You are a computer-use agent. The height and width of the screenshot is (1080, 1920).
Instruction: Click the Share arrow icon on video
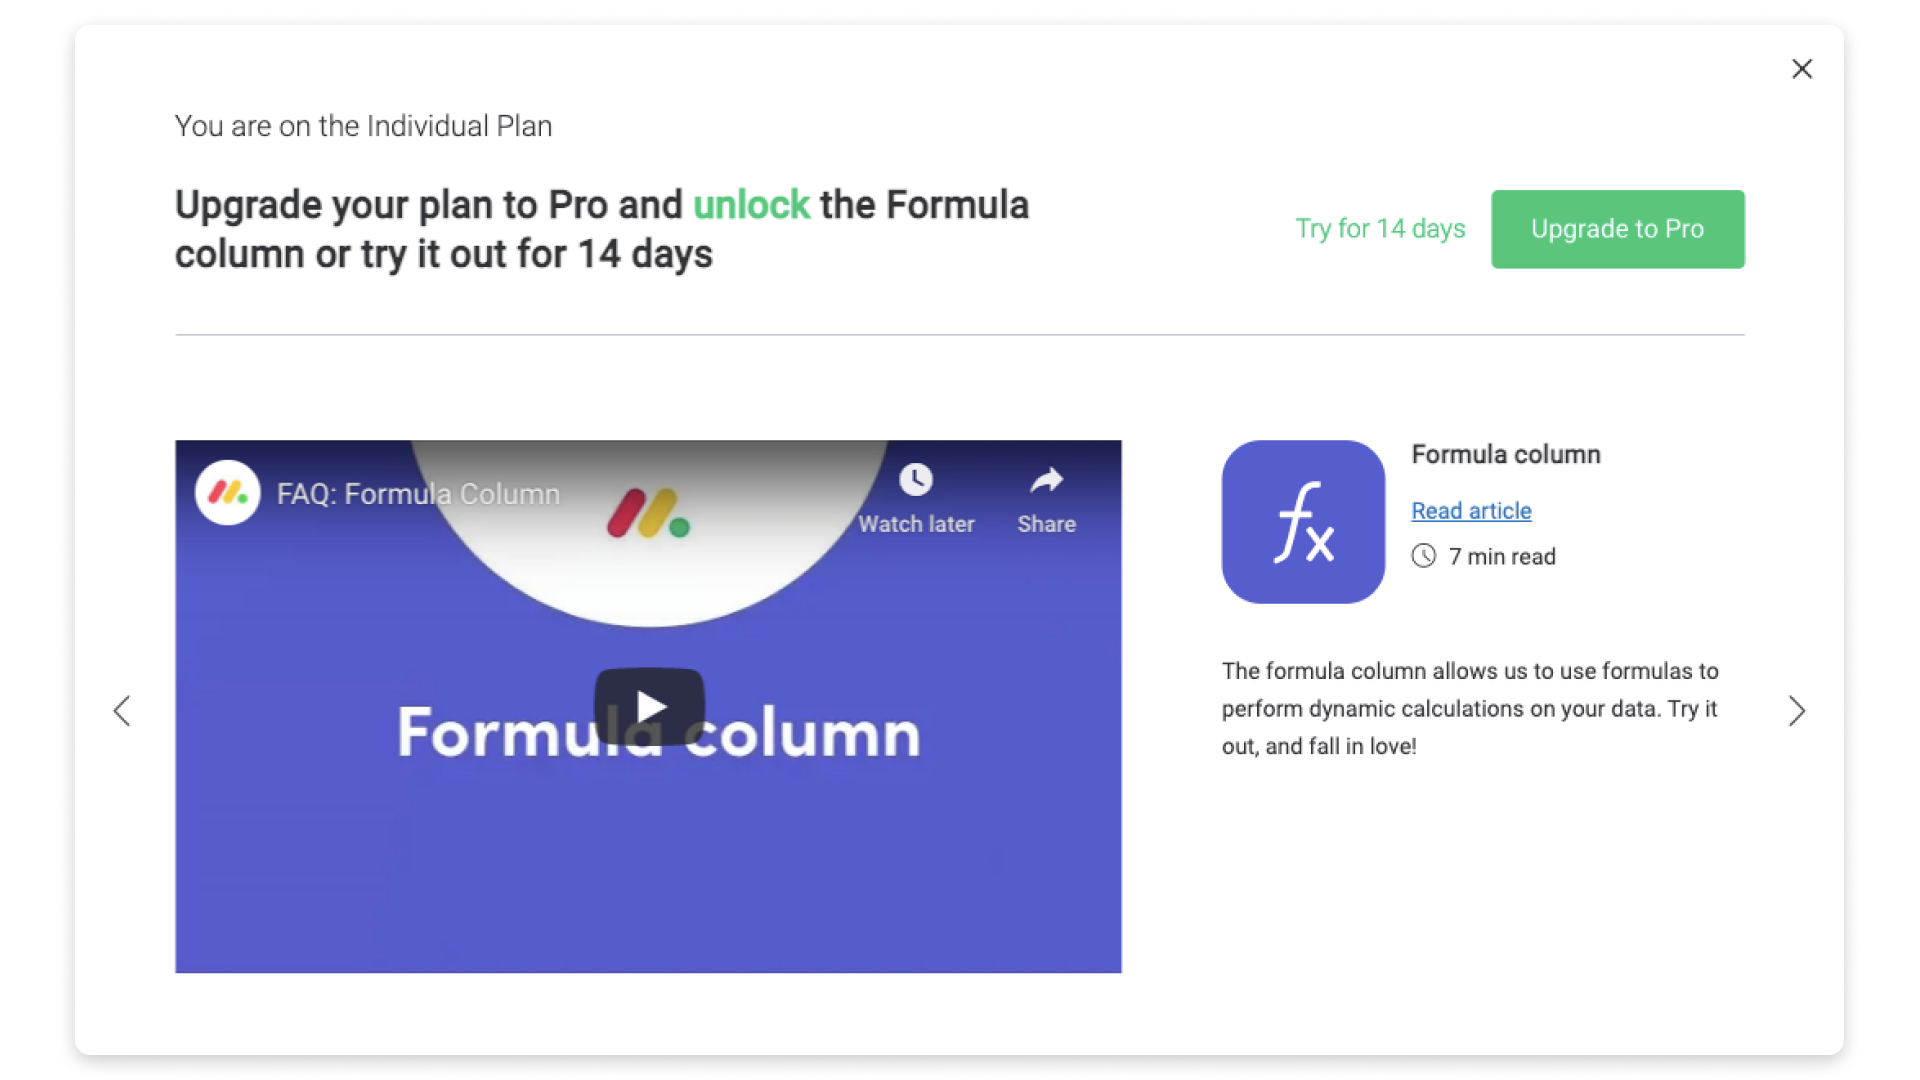click(1046, 481)
